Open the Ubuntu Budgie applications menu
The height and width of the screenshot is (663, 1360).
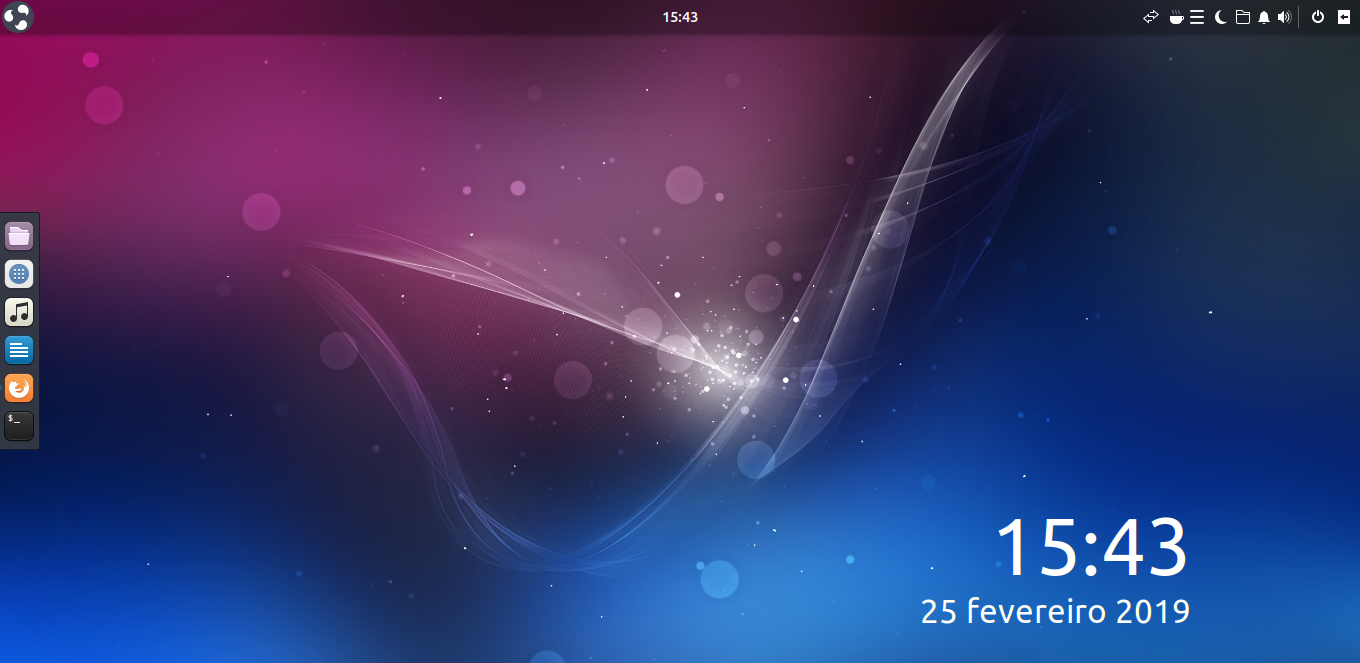[18, 16]
